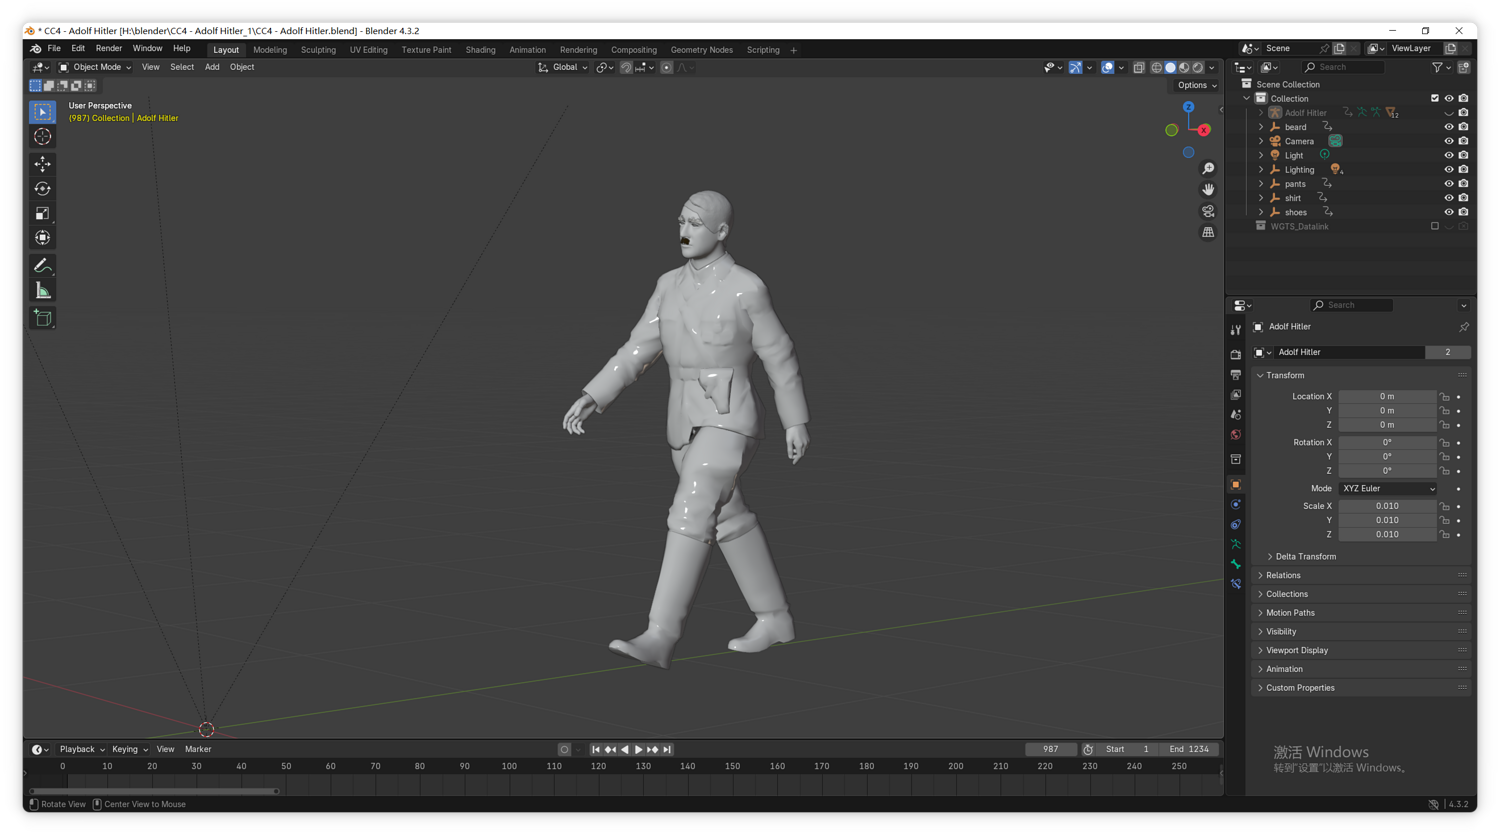Switch to the Geometry Nodes workspace tab
This screenshot has height=835, width=1500.
click(x=702, y=50)
